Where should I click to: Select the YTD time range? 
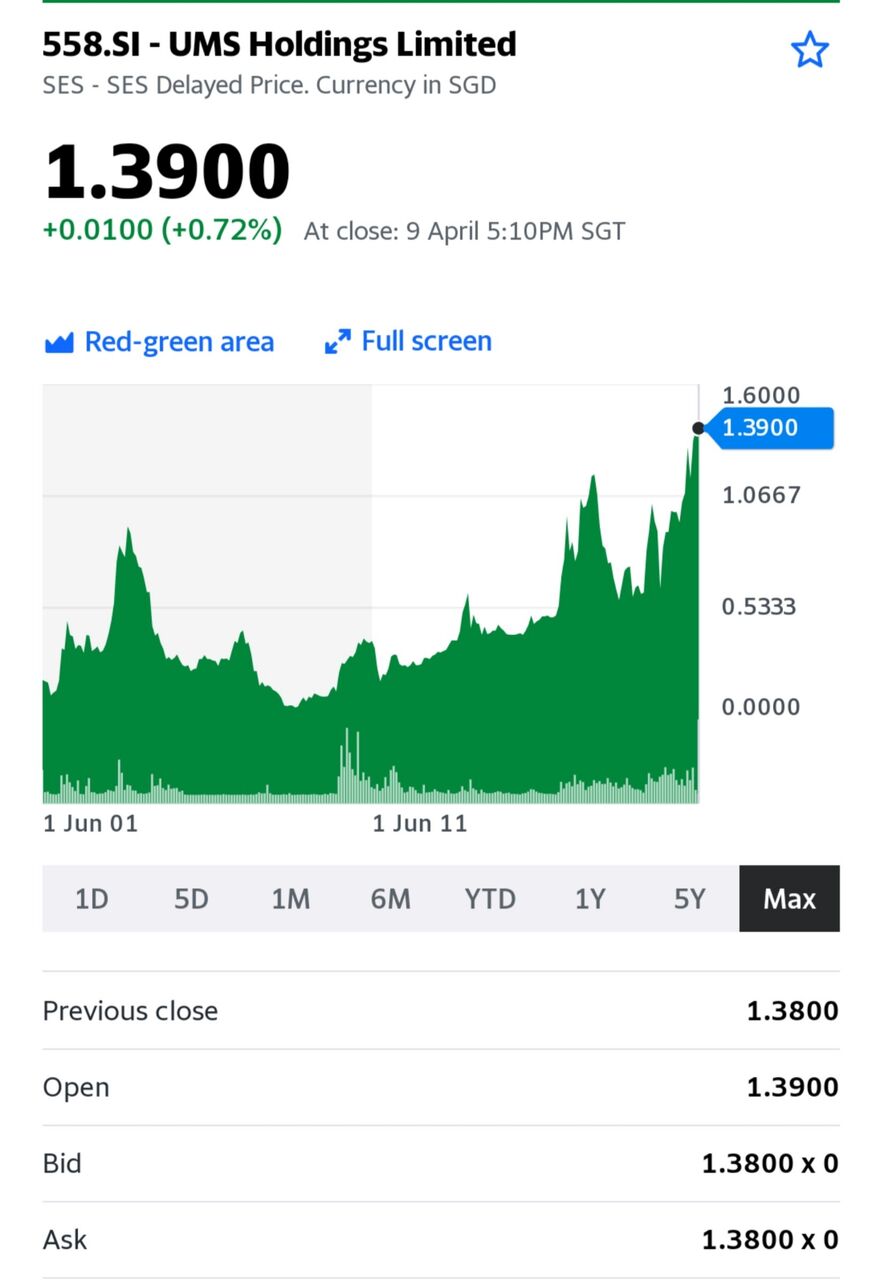tap(490, 899)
